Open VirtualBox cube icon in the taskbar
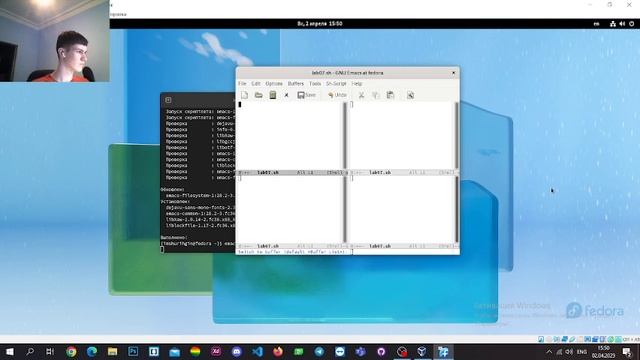Screen dimensions: 640x360 pyautogui.click(x=422, y=351)
